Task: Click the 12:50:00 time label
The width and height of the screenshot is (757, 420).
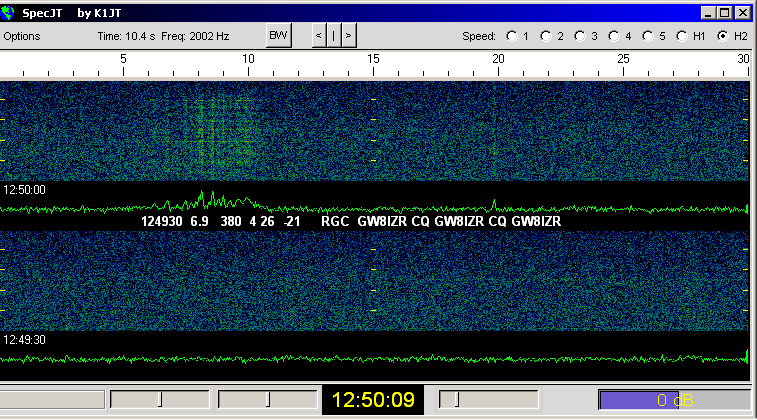Action: [x=24, y=190]
